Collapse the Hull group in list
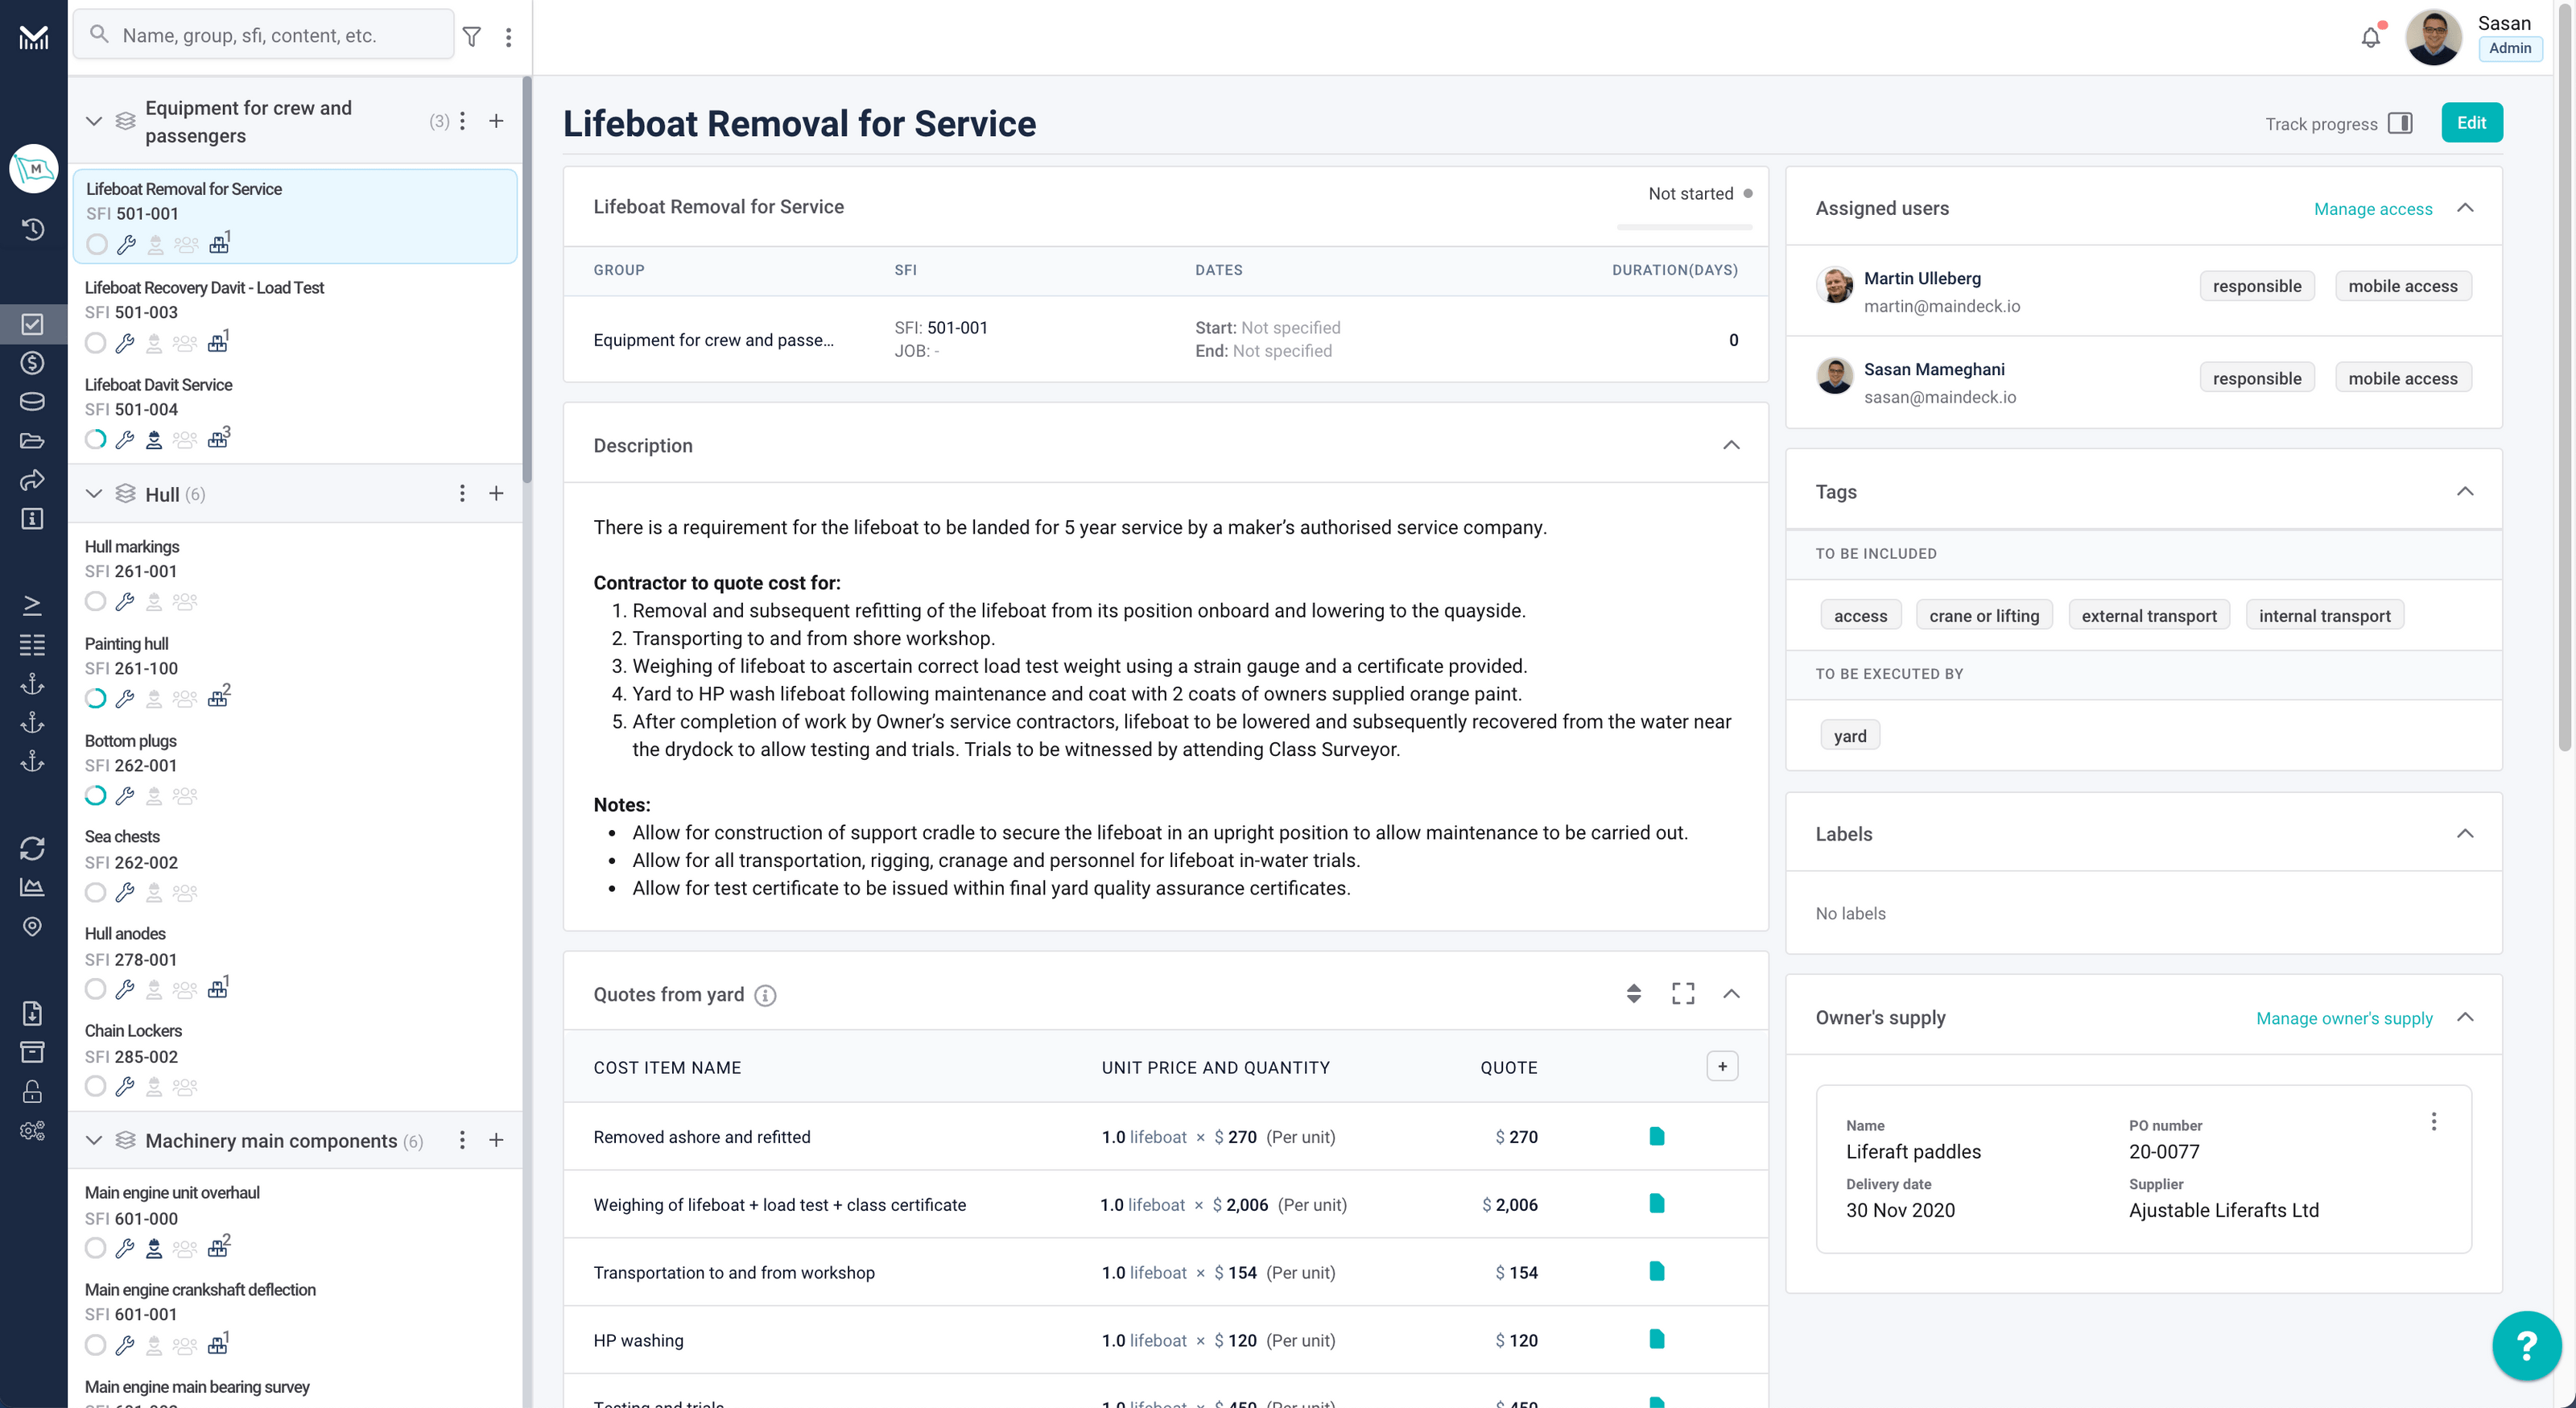 (x=94, y=494)
